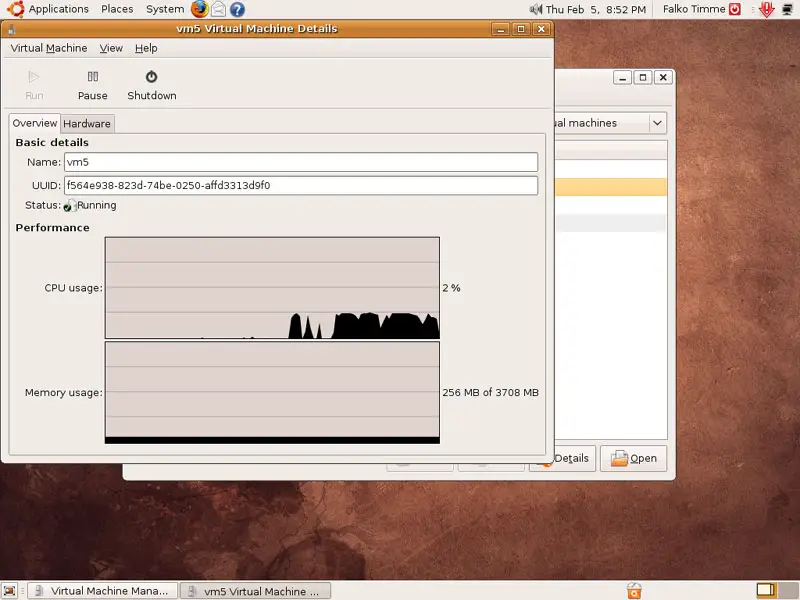Image resolution: width=800 pixels, height=600 pixels.
Task: Click the red power icon next to Falko Timme
Action: pyautogui.click(x=735, y=9)
